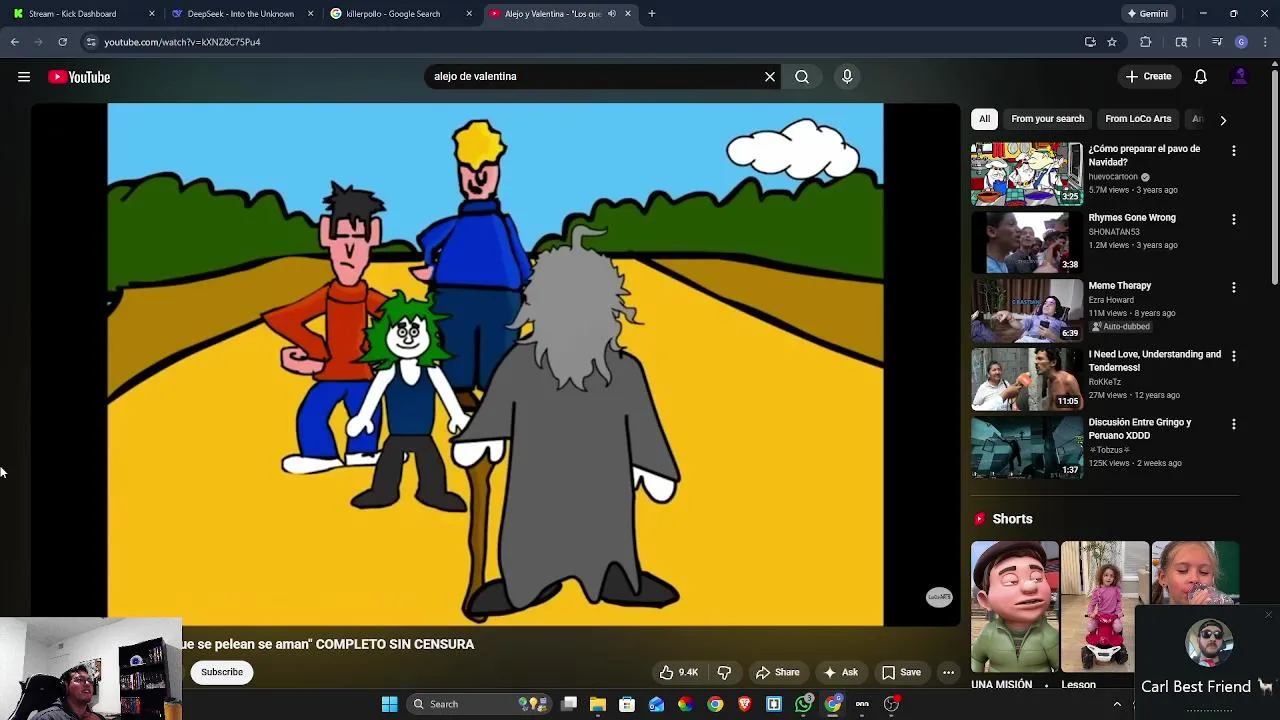This screenshot has width=1280, height=720.
Task: Click the address bar URL
Action: 182,42
